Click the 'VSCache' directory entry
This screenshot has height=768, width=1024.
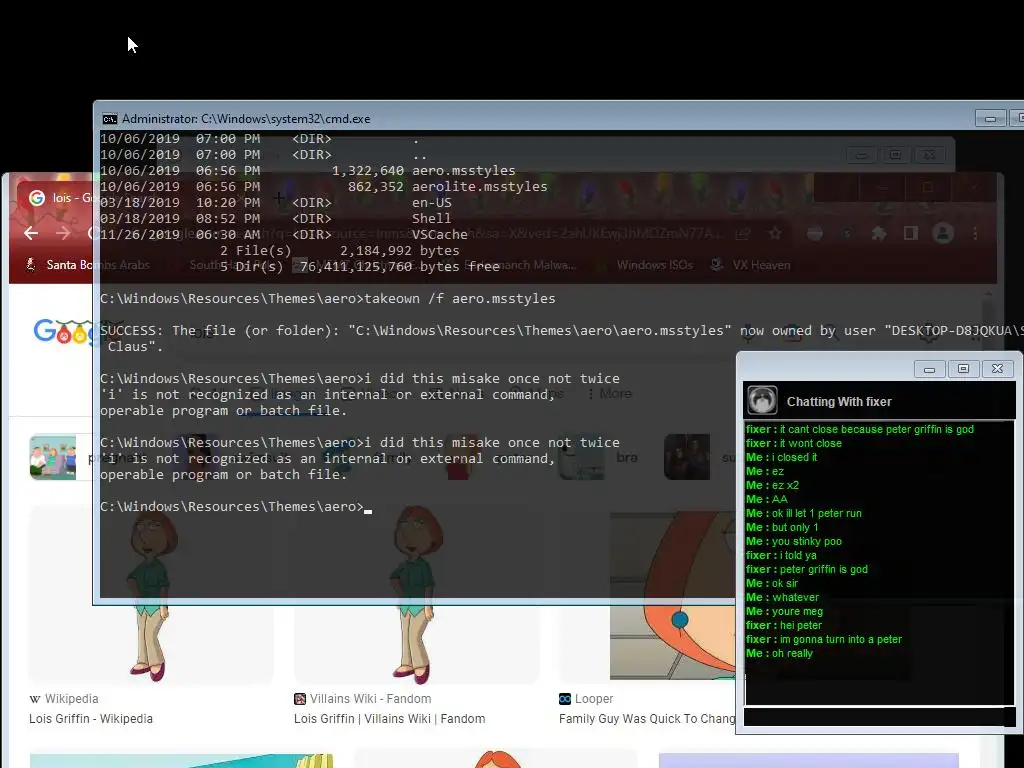440,234
